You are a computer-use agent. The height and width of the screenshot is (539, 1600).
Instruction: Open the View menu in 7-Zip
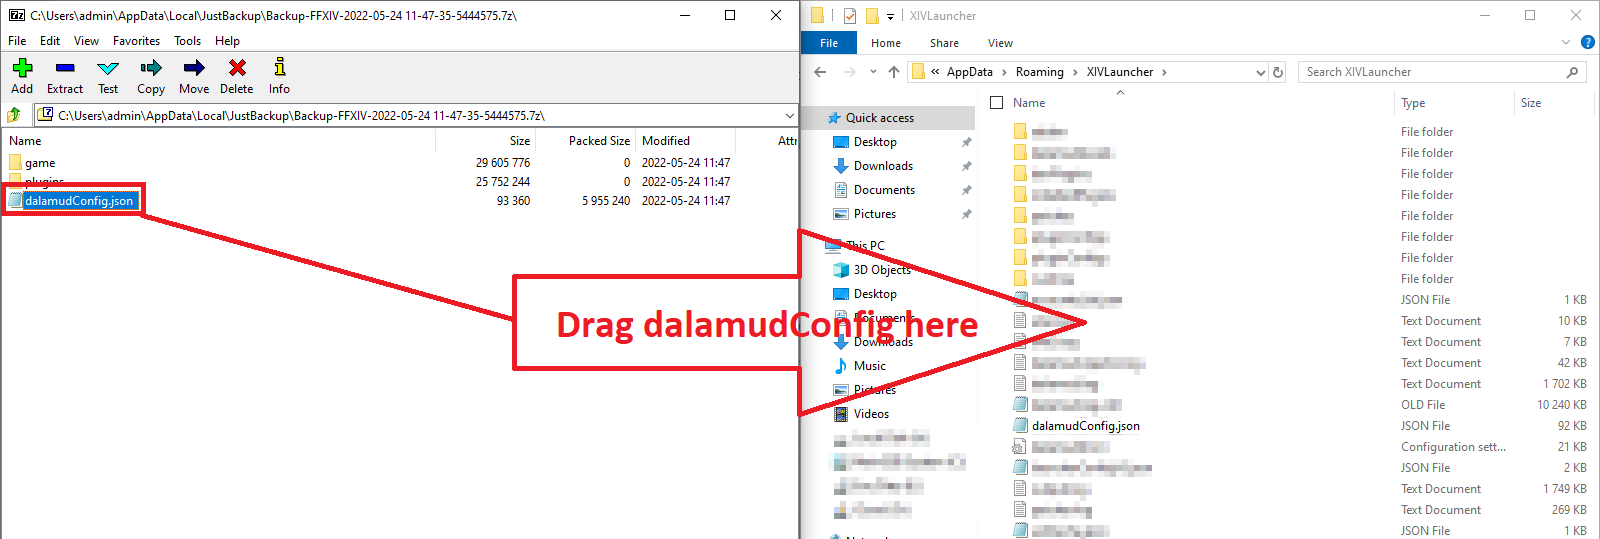(x=86, y=41)
